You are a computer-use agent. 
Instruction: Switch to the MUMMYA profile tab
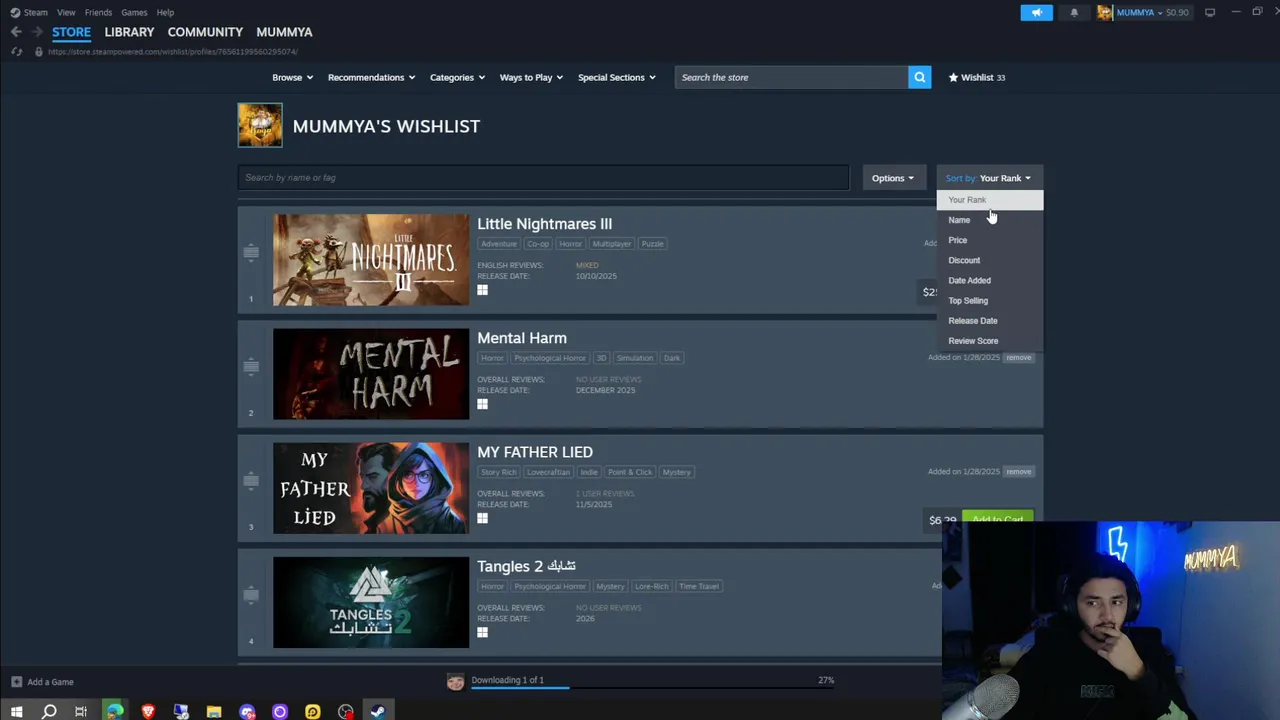pos(284,32)
